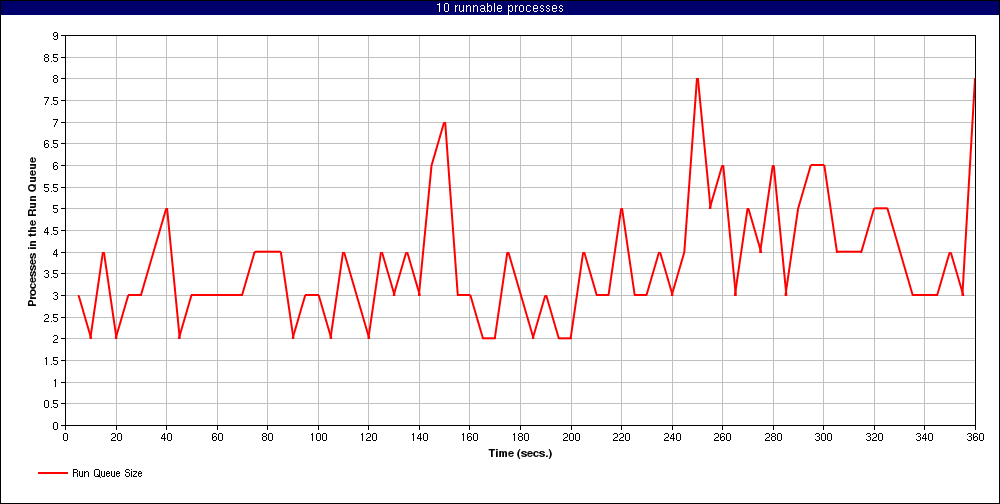Click y-axis tick label '2'
Viewport: 1000px width, 504px height.
click(55, 339)
